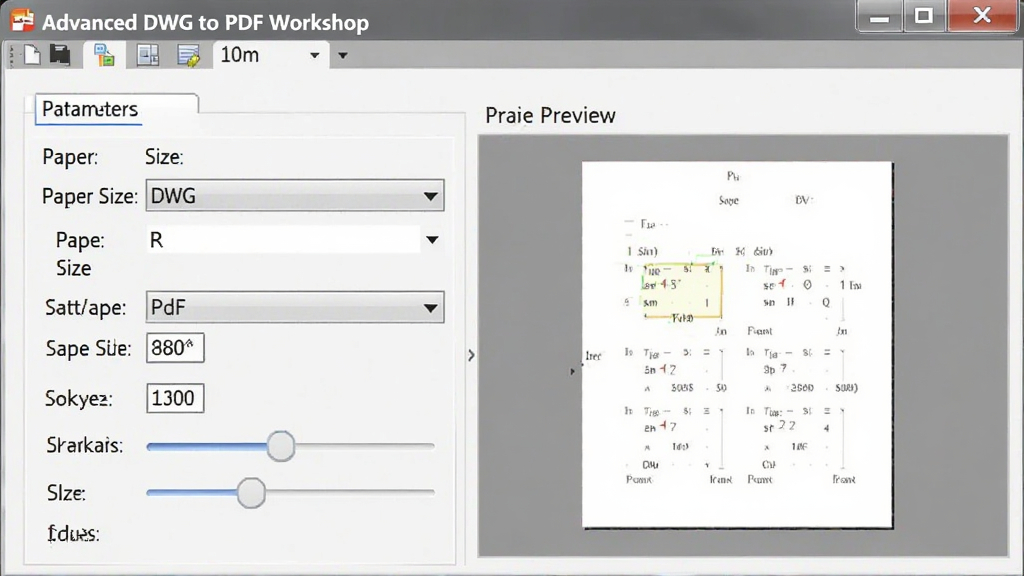This screenshot has width=1024, height=576.
Task: Click the application logo icon in title bar
Action: (x=22, y=21)
